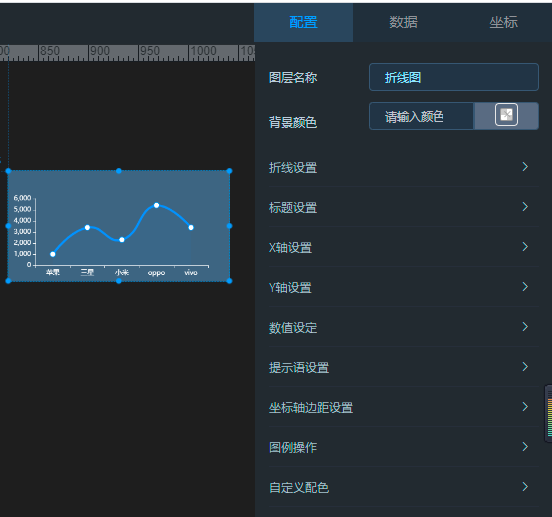This screenshot has height=517, width=552.
Task: Click the 三星 data point on chart
Action: pyautogui.click(x=87, y=227)
